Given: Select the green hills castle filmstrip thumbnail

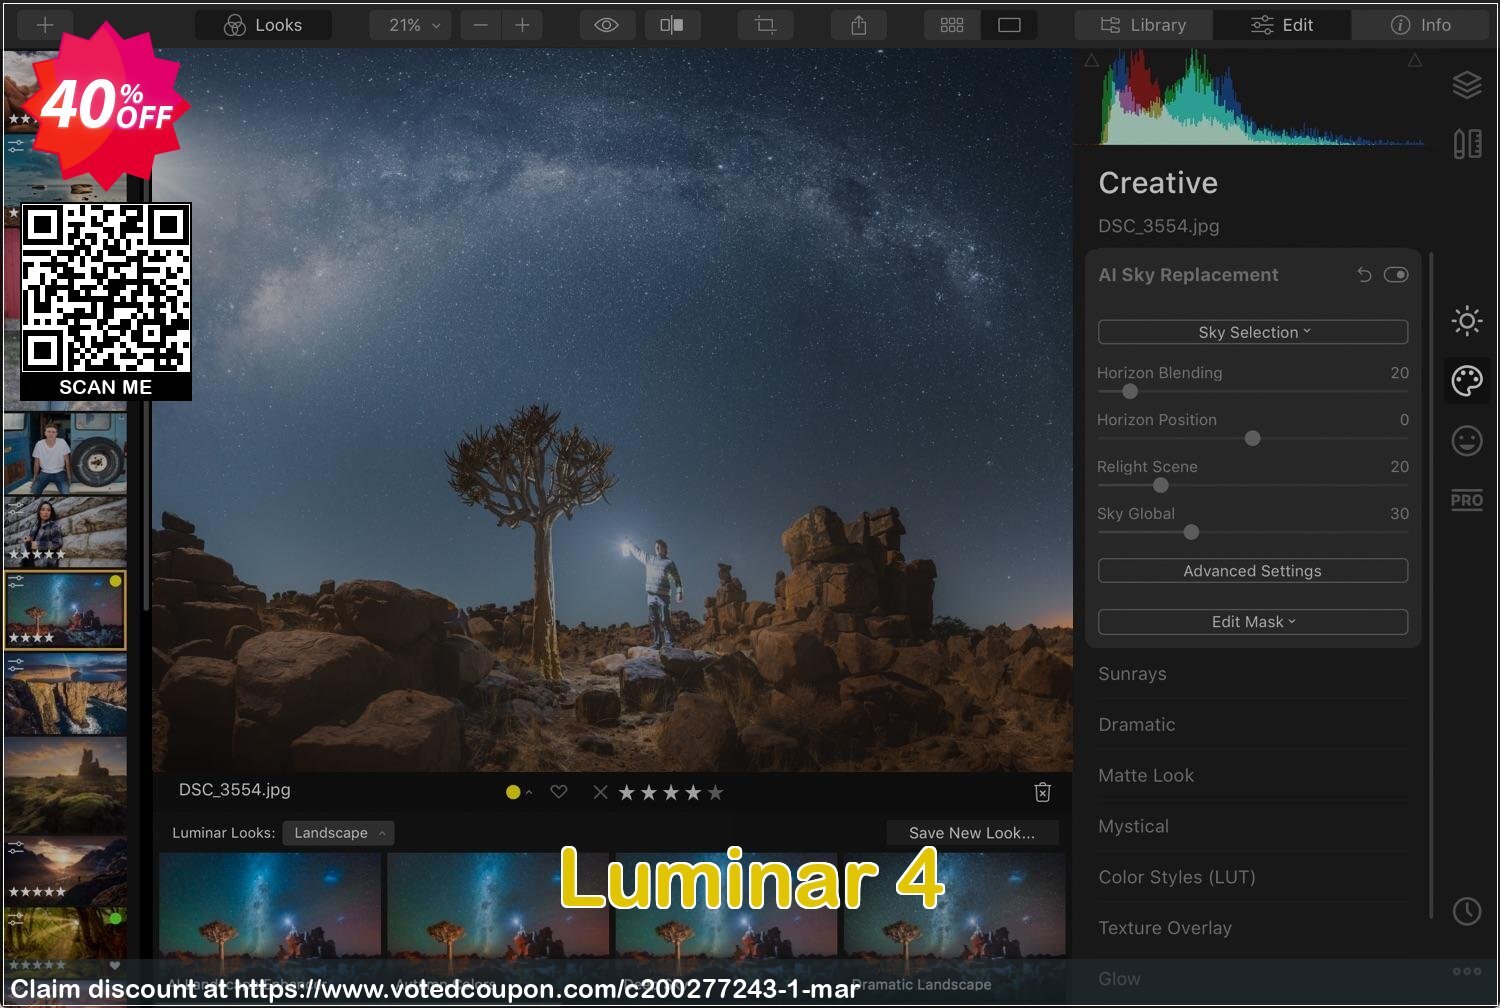Looking at the screenshot, I should 65,786.
